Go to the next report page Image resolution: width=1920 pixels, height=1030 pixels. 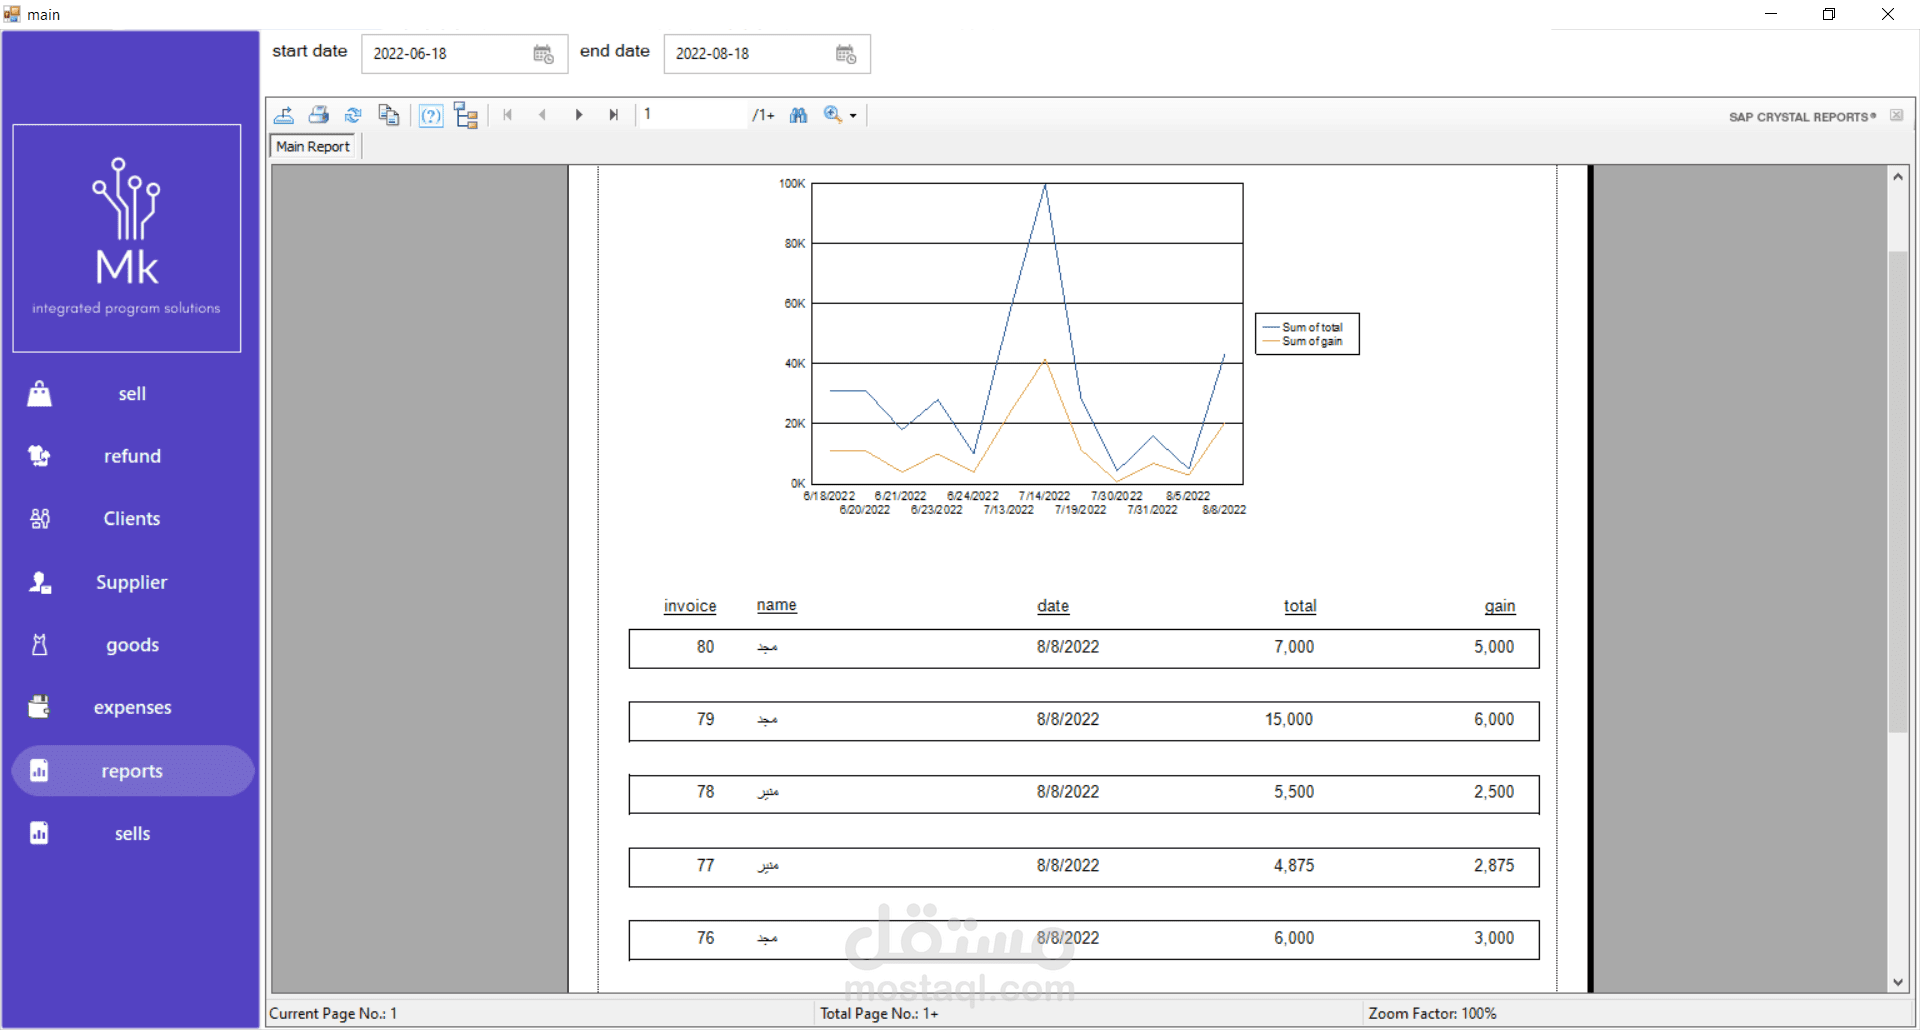579,115
